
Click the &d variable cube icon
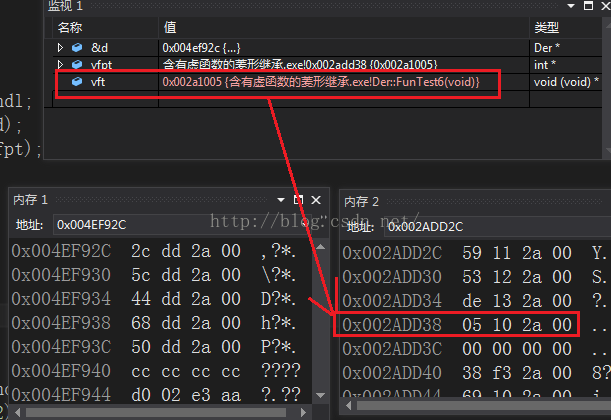77,48
